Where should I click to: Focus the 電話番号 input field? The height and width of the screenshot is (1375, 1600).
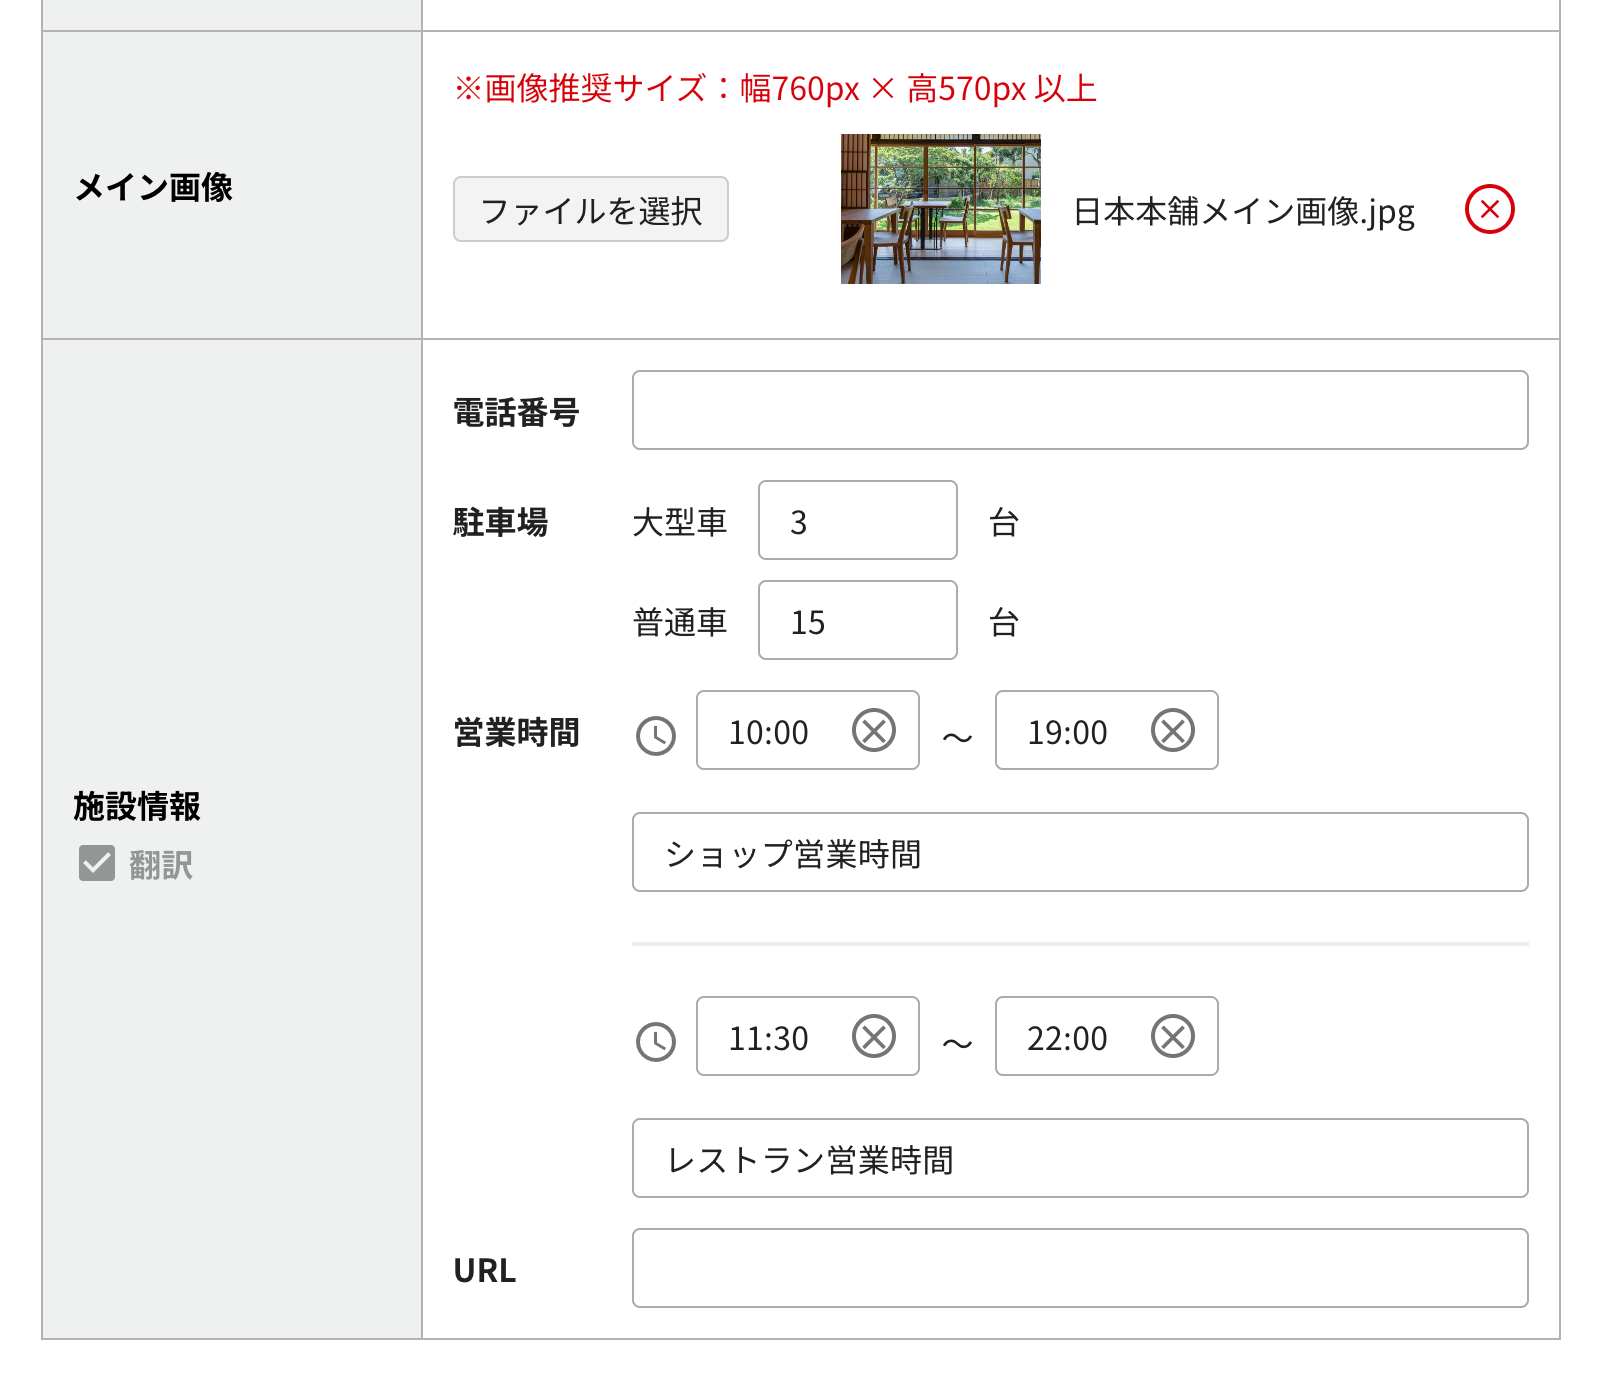1079,410
